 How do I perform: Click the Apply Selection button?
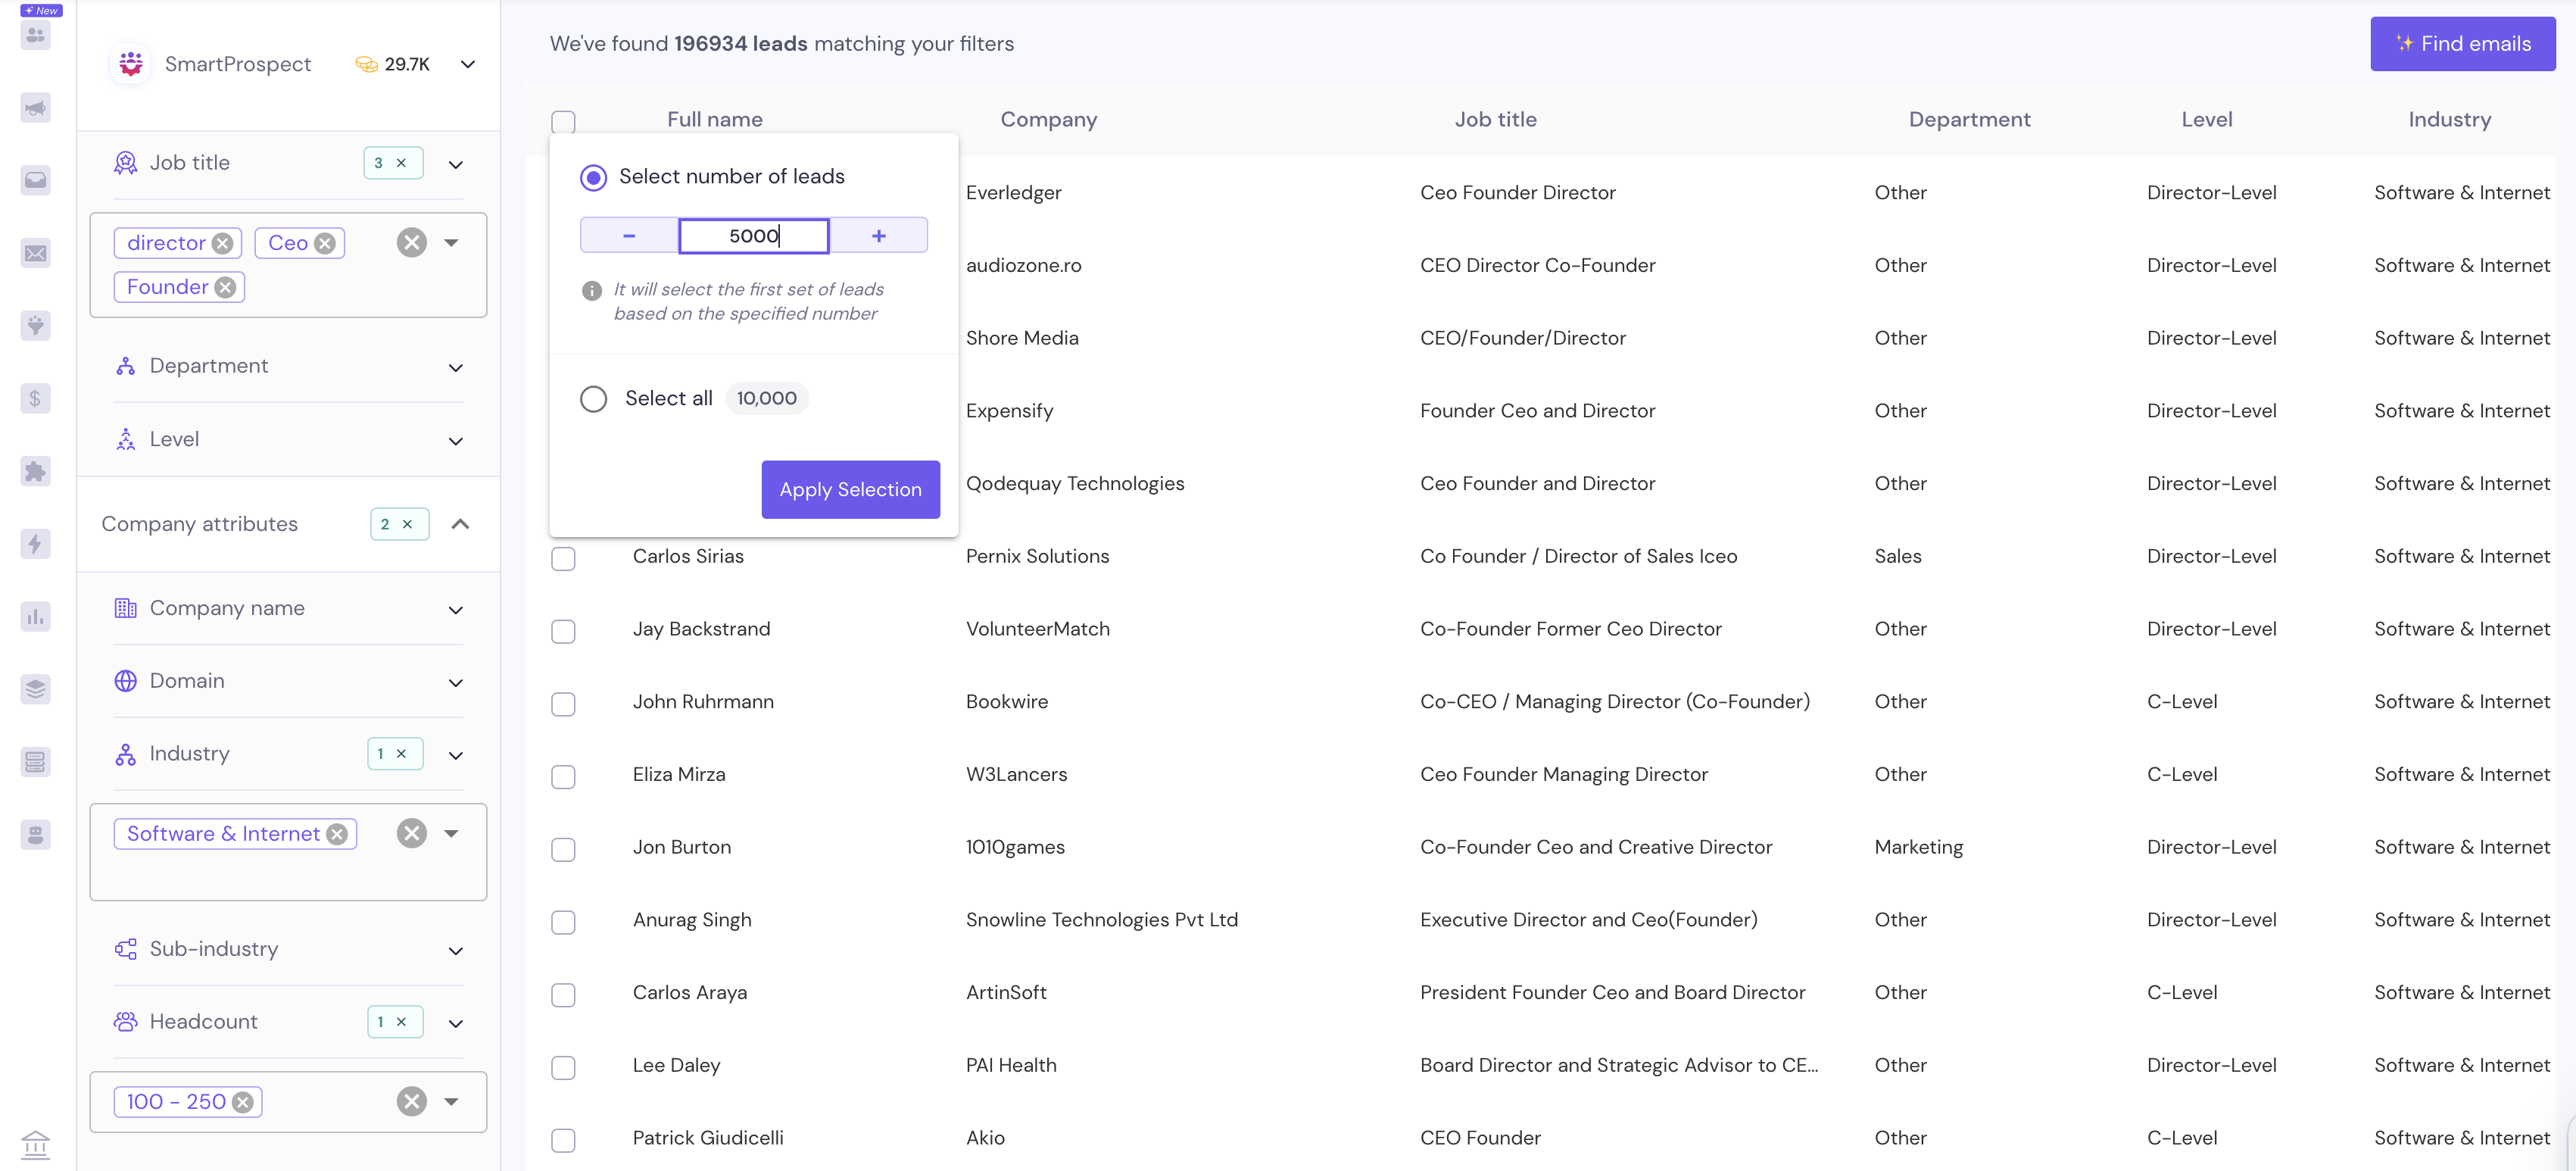point(850,489)
